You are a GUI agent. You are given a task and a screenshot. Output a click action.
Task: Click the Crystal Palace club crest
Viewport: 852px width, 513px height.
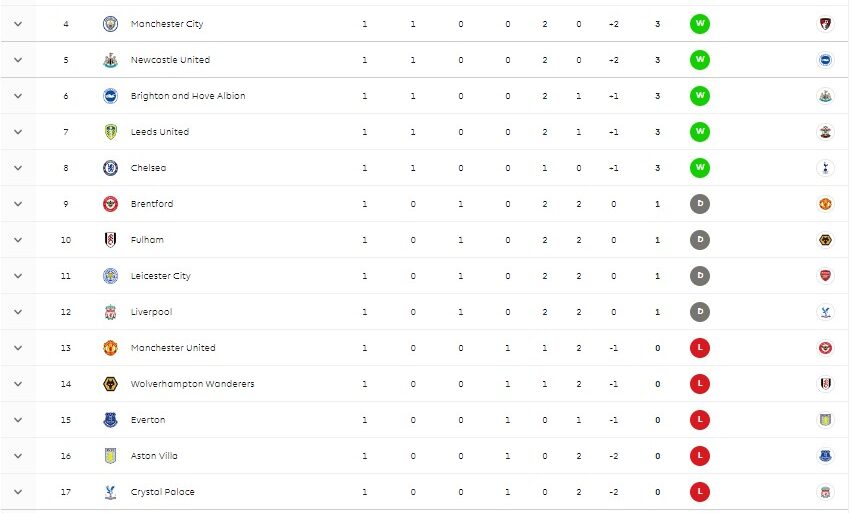pos(110,492)
